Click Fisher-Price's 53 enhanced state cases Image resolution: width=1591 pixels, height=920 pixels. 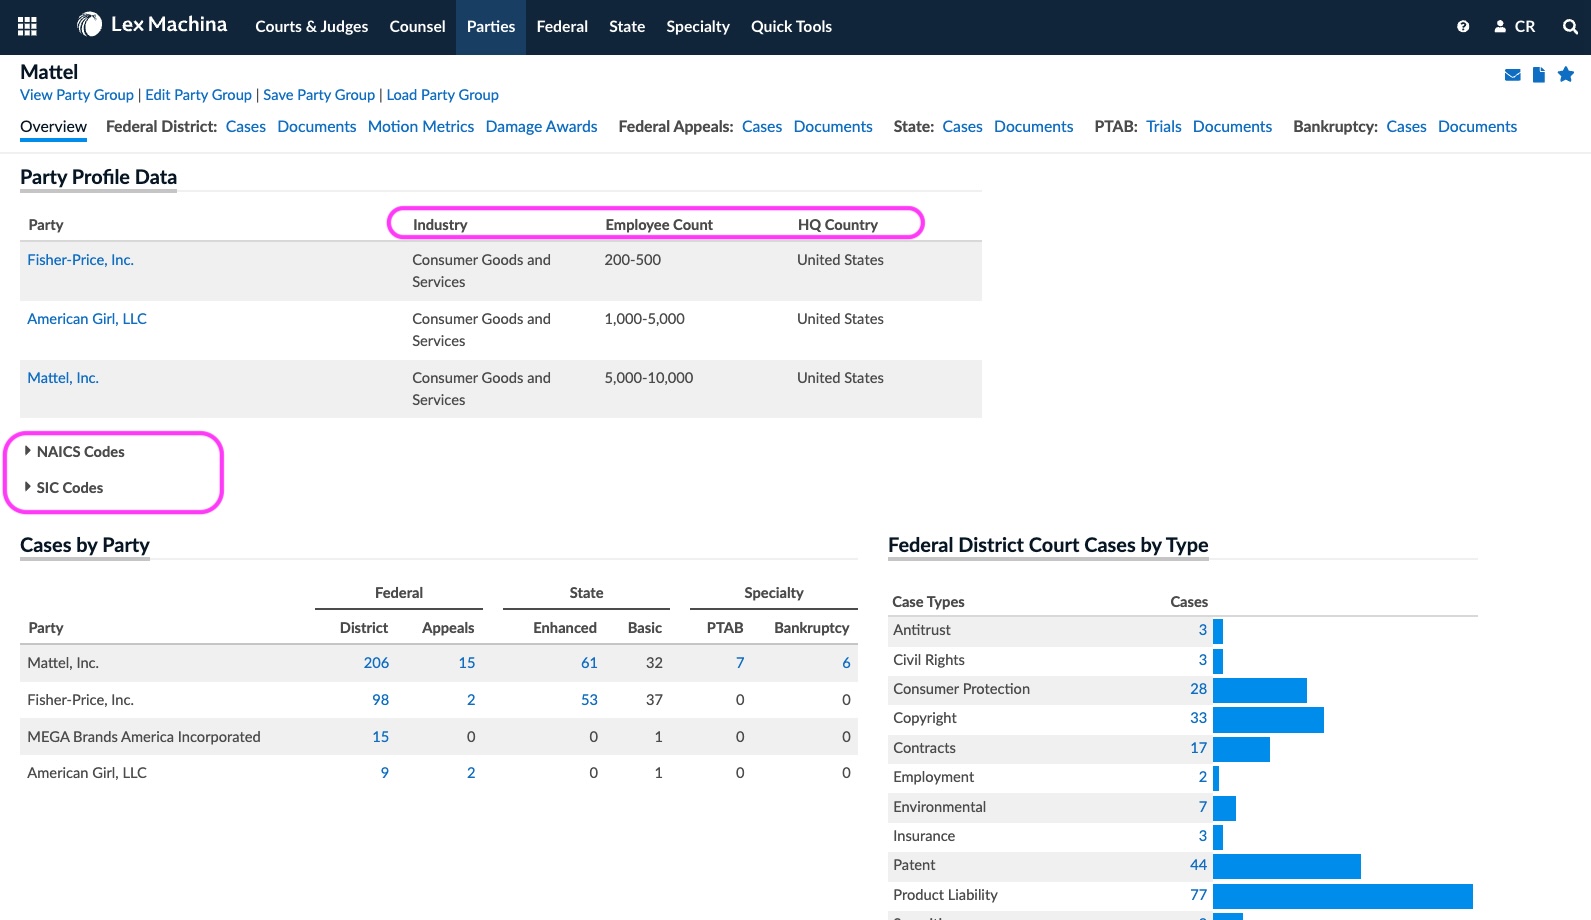[x=589, y=700]
